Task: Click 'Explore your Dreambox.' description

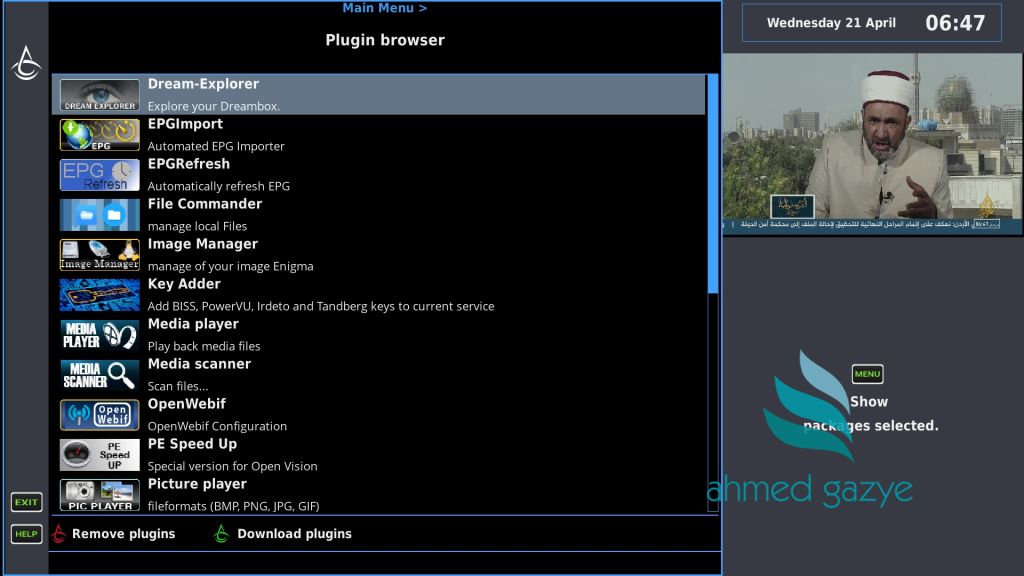Action: coord(214,106)
